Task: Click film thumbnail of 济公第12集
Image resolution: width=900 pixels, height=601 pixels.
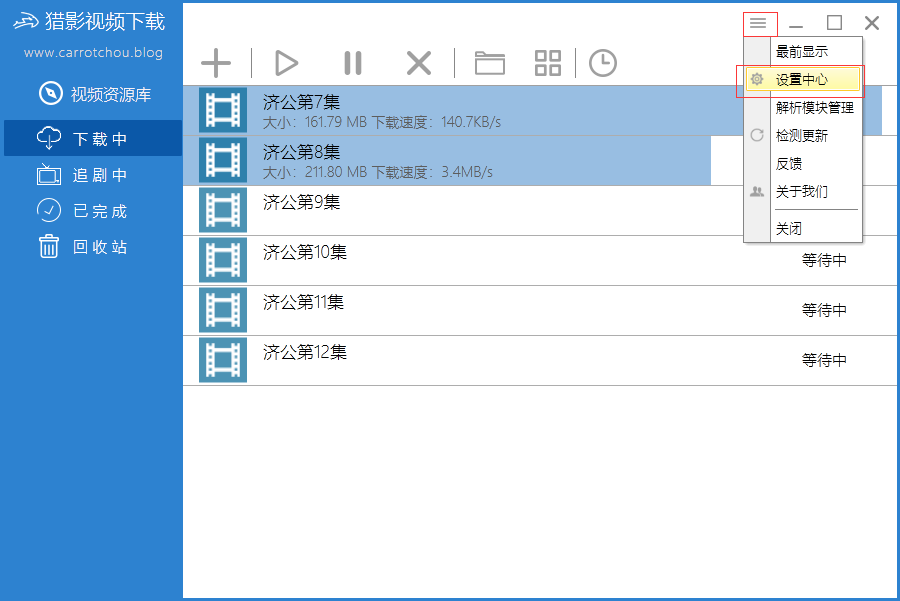Action: pos(223,360)
